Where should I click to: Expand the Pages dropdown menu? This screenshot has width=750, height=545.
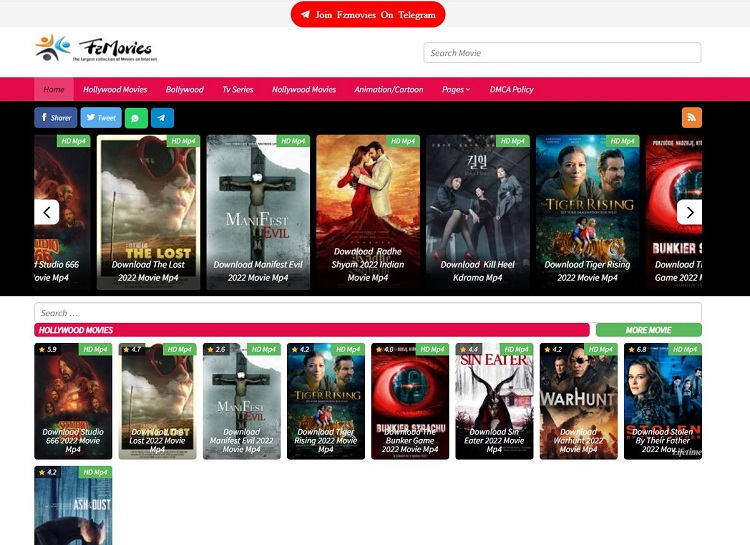pos(456,89)
